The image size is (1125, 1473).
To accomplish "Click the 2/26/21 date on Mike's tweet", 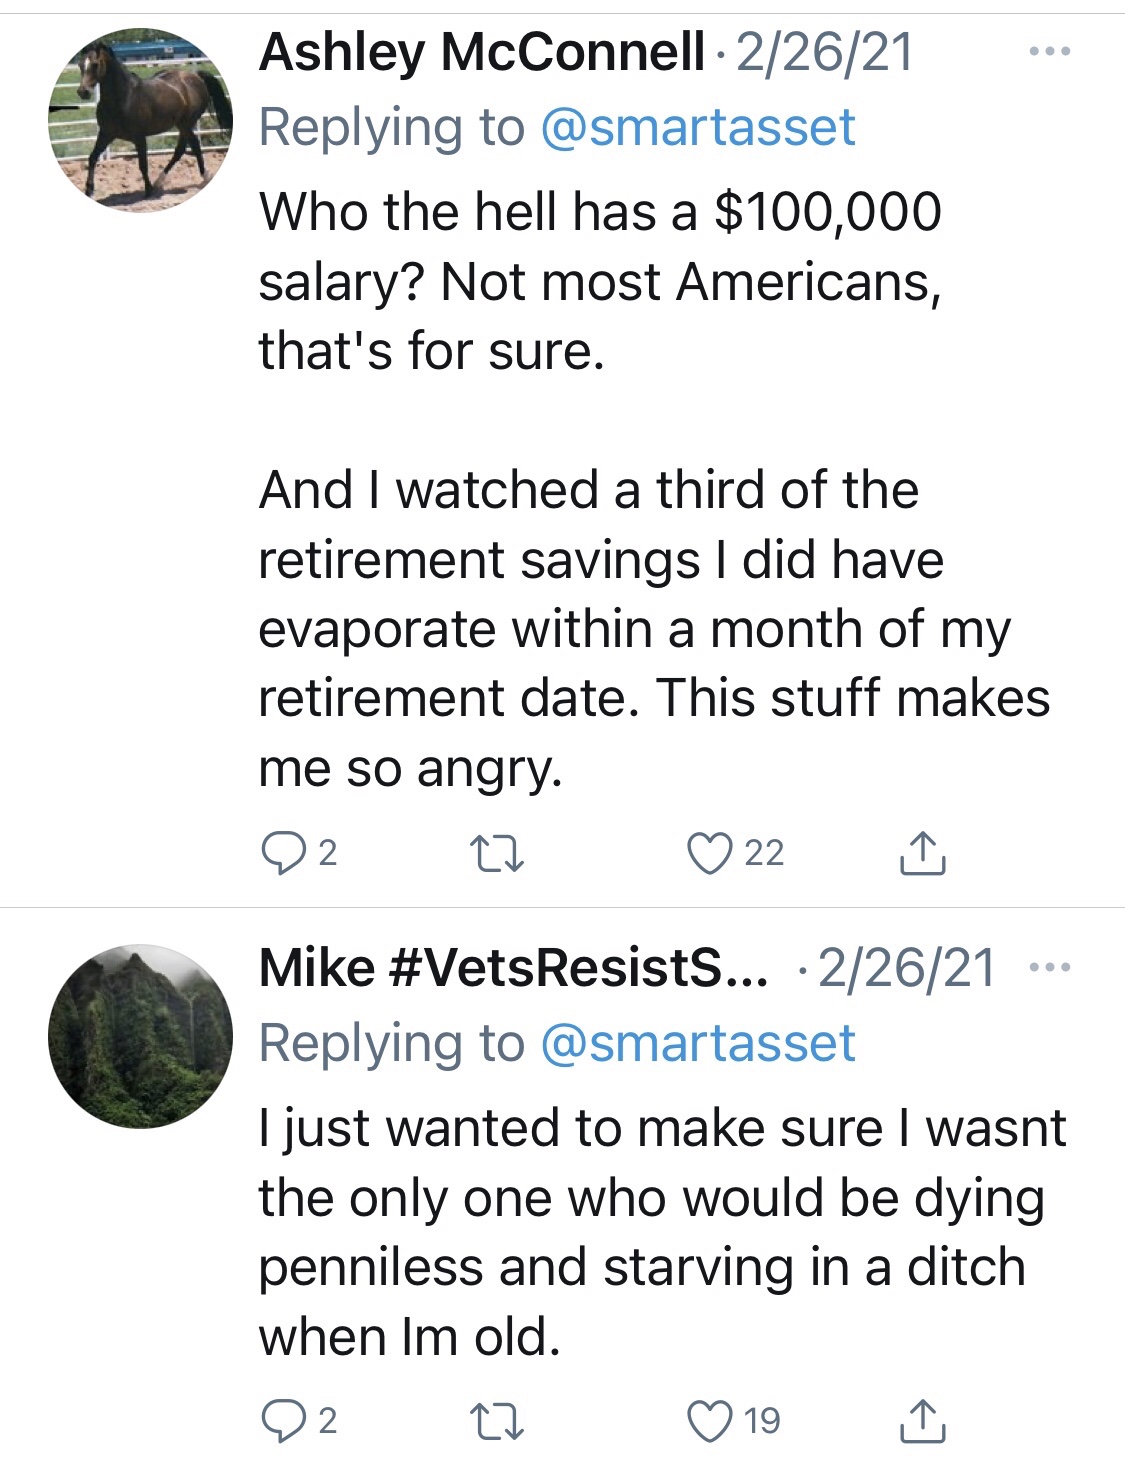I will [907, 968].
